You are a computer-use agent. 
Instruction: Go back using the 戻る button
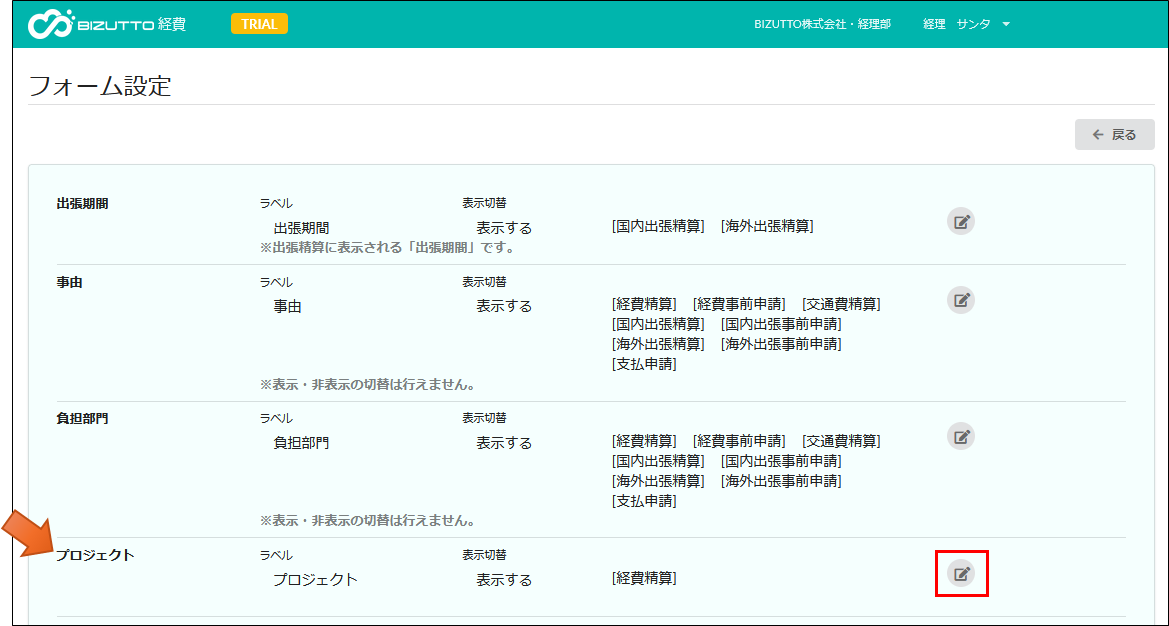(1114, 135)
